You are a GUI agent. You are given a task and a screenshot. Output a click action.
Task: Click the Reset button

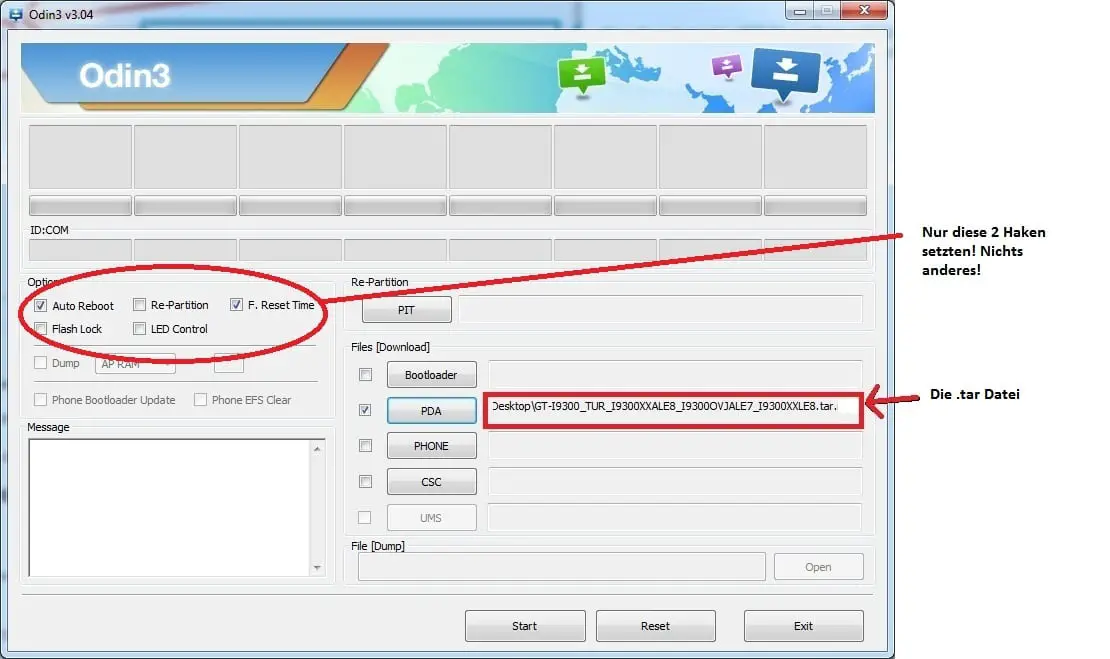tap(656, 626)
